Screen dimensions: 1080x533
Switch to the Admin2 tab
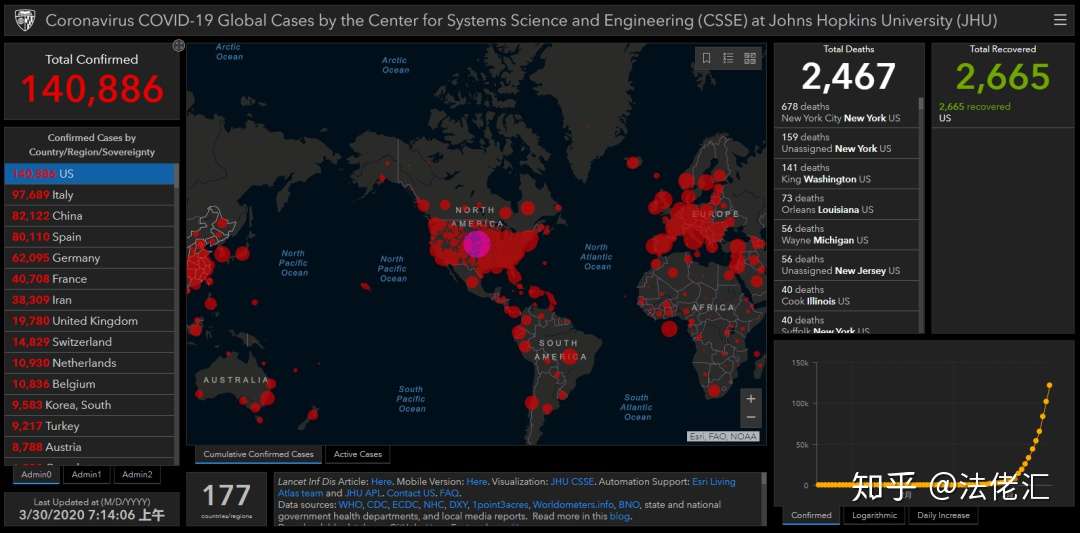coord(137,474)
